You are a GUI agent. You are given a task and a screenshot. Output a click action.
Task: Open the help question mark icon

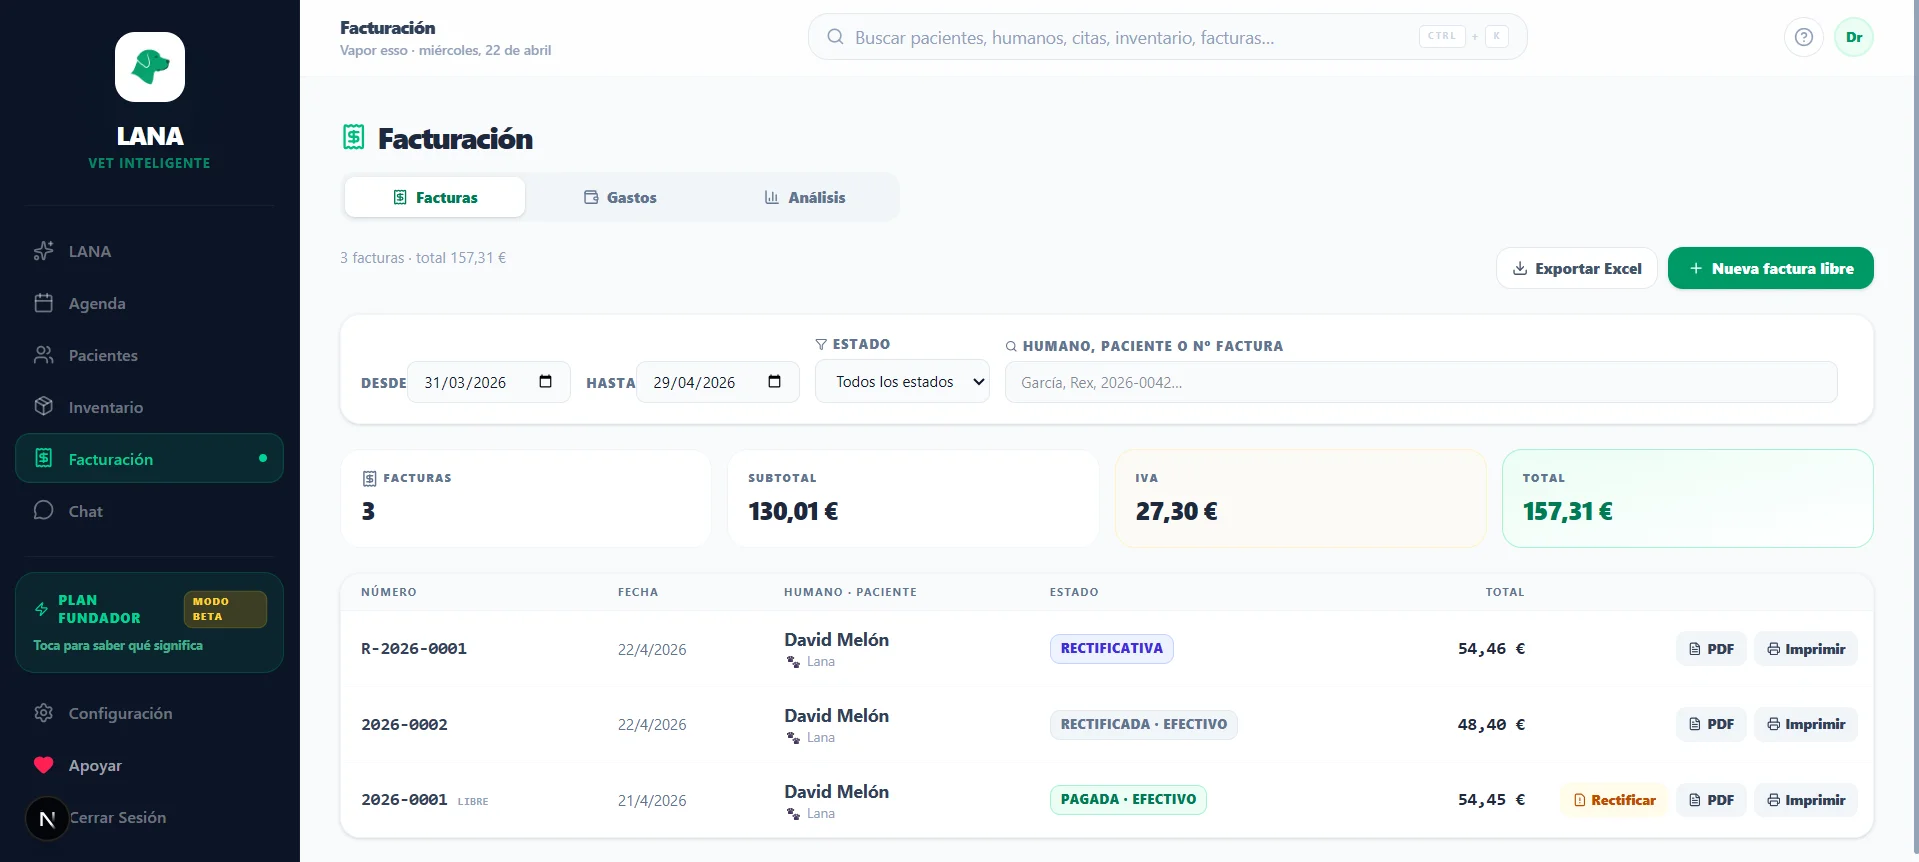click(x=1803, y=37)
